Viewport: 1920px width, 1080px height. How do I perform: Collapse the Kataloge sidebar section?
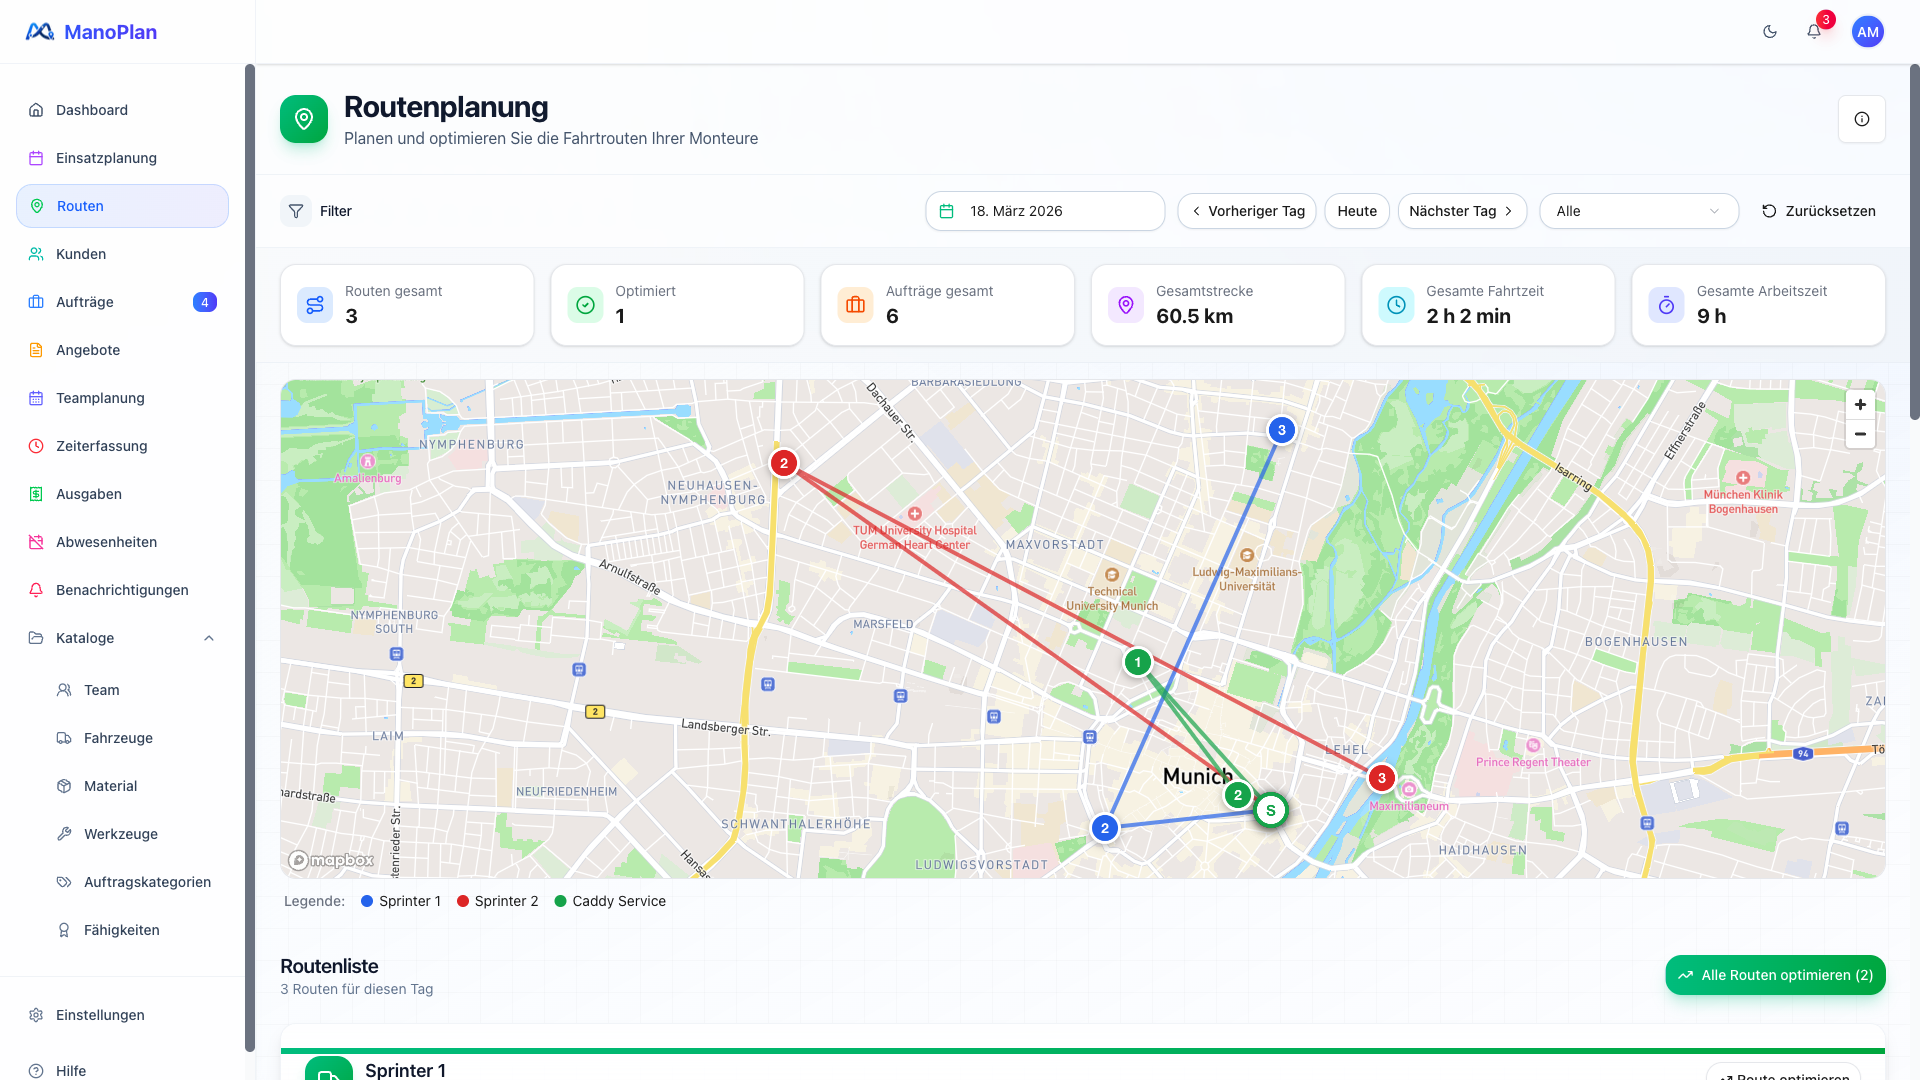209,638
